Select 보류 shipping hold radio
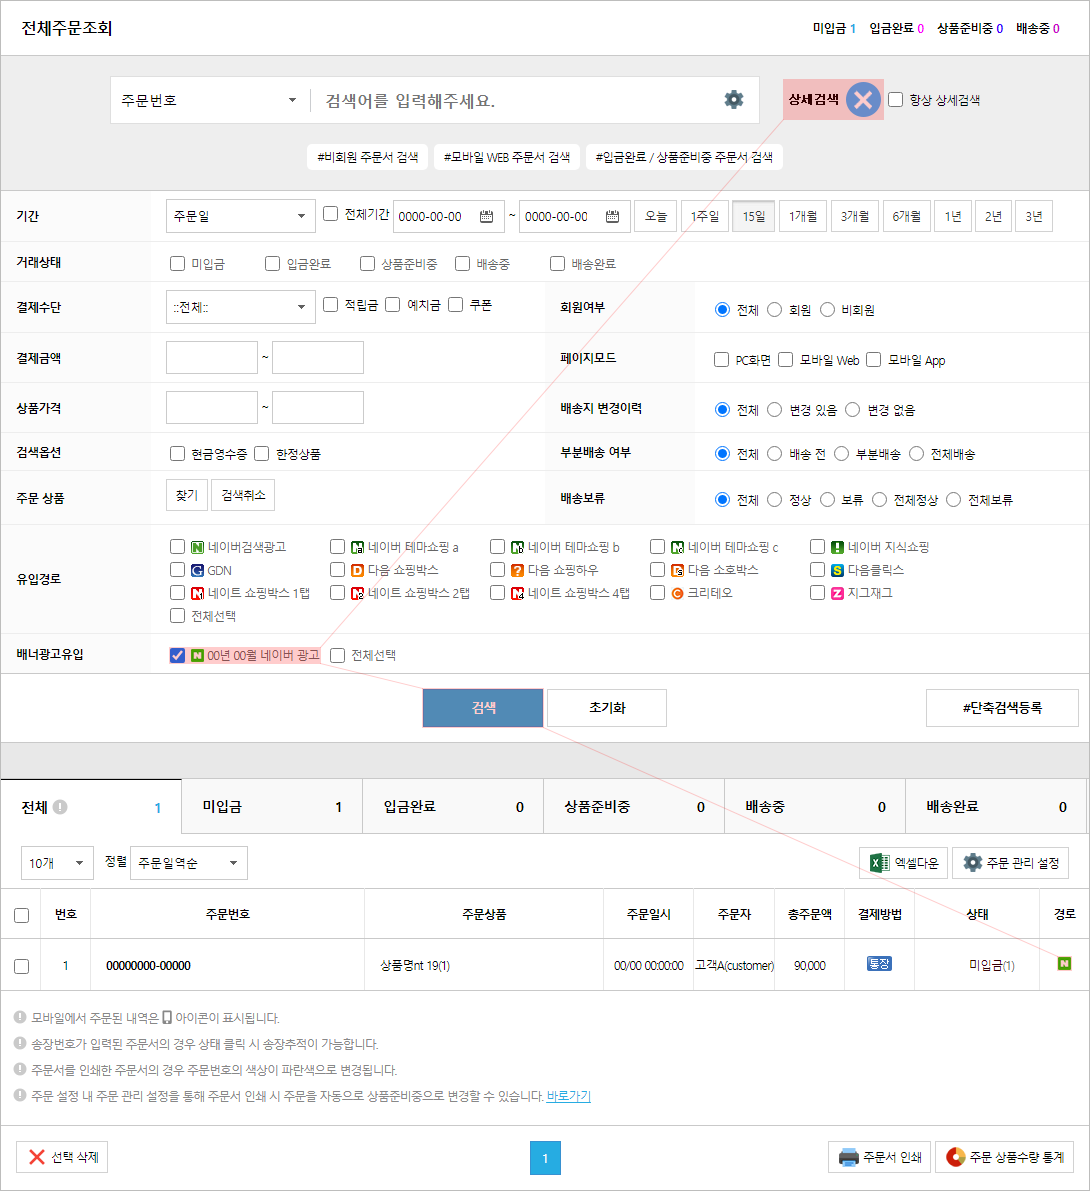 pyautogui.click(x=827, y=500)
